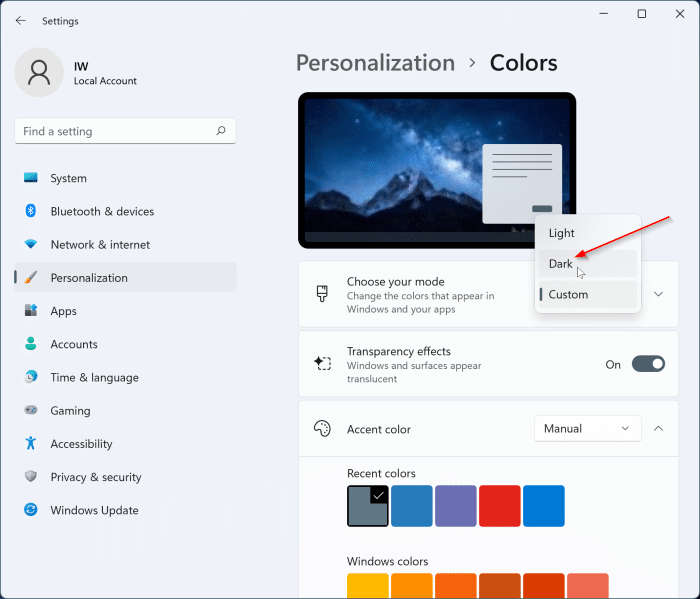Click the Time & language clock icon
This screenshot has height=599, width=700.
click(31, 377)
